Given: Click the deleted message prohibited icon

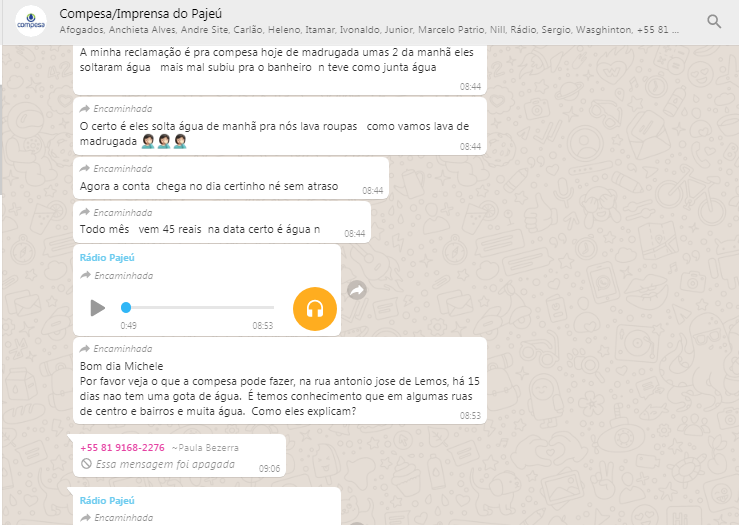Looking at the screenshot, I should (86, 465).
